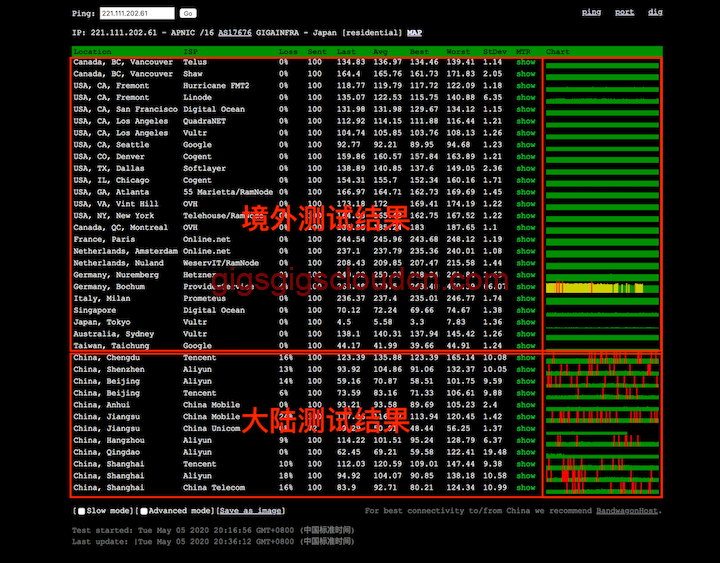Click the ISP column header

(x=190, y=52)
